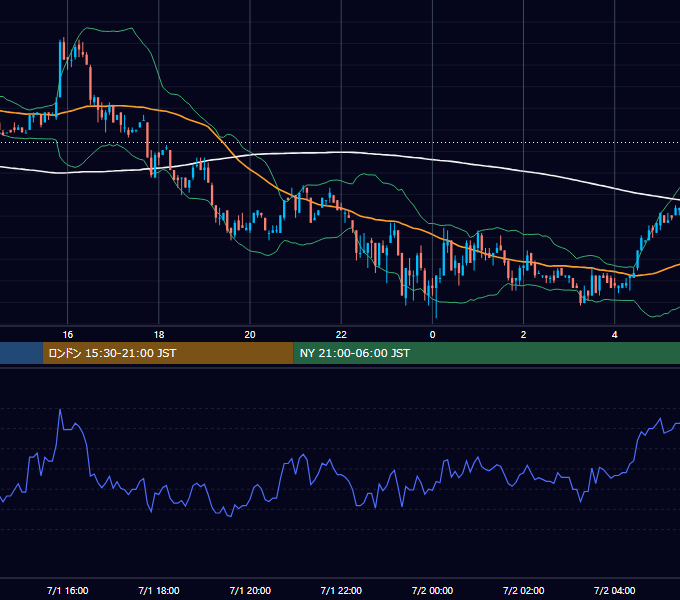The image size is (680, 600).
Task: Click the 7/1 22:00 date label
Action: click(341, 590)
